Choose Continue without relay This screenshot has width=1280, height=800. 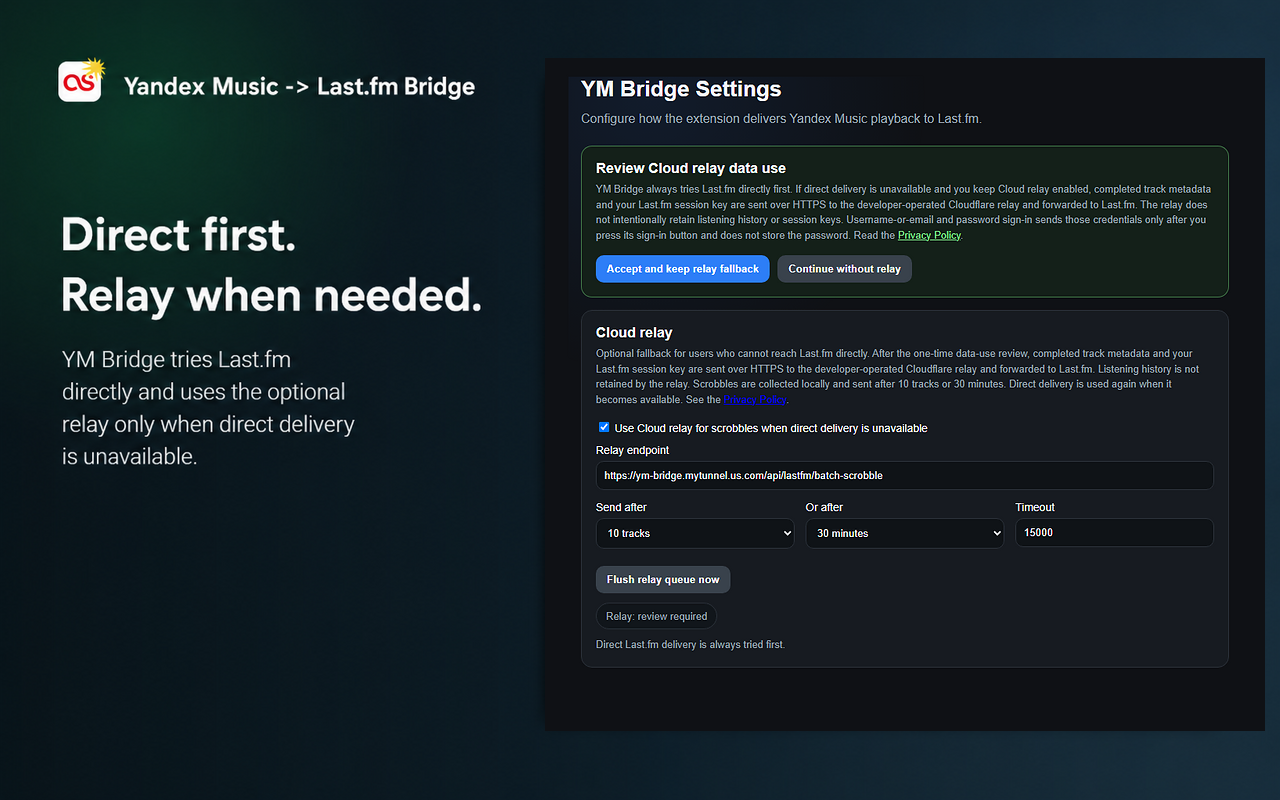coord(845,269)
